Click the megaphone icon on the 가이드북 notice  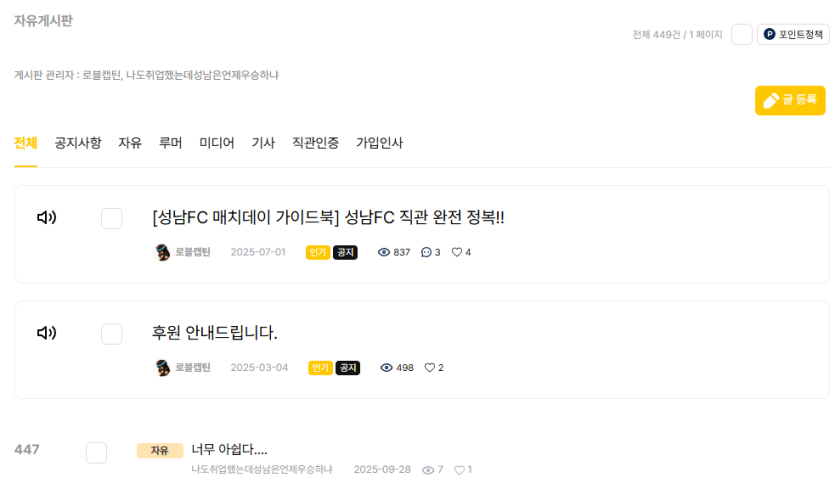pyautogui.click(x=46, y=217)
